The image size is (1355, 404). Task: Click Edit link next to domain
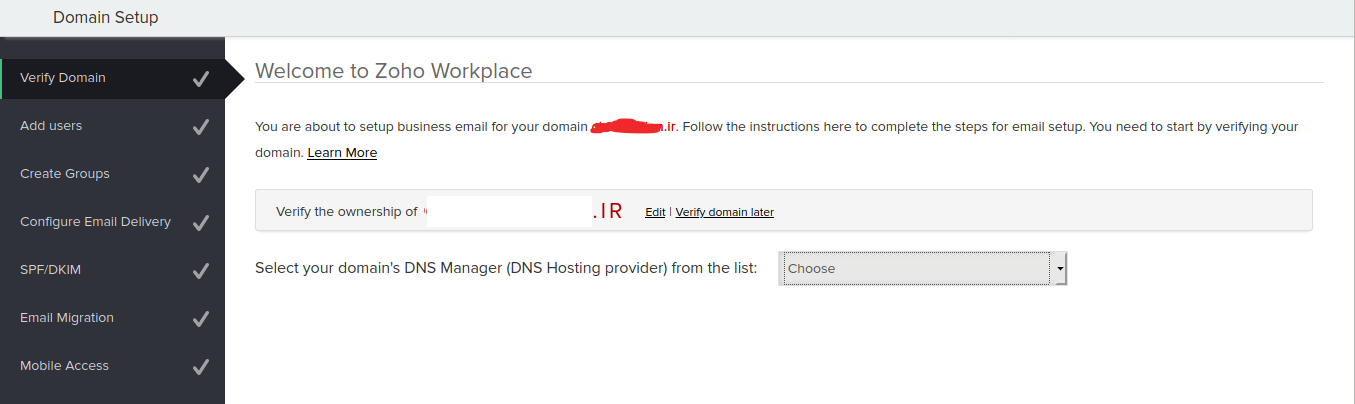click(x=655, y=212)
